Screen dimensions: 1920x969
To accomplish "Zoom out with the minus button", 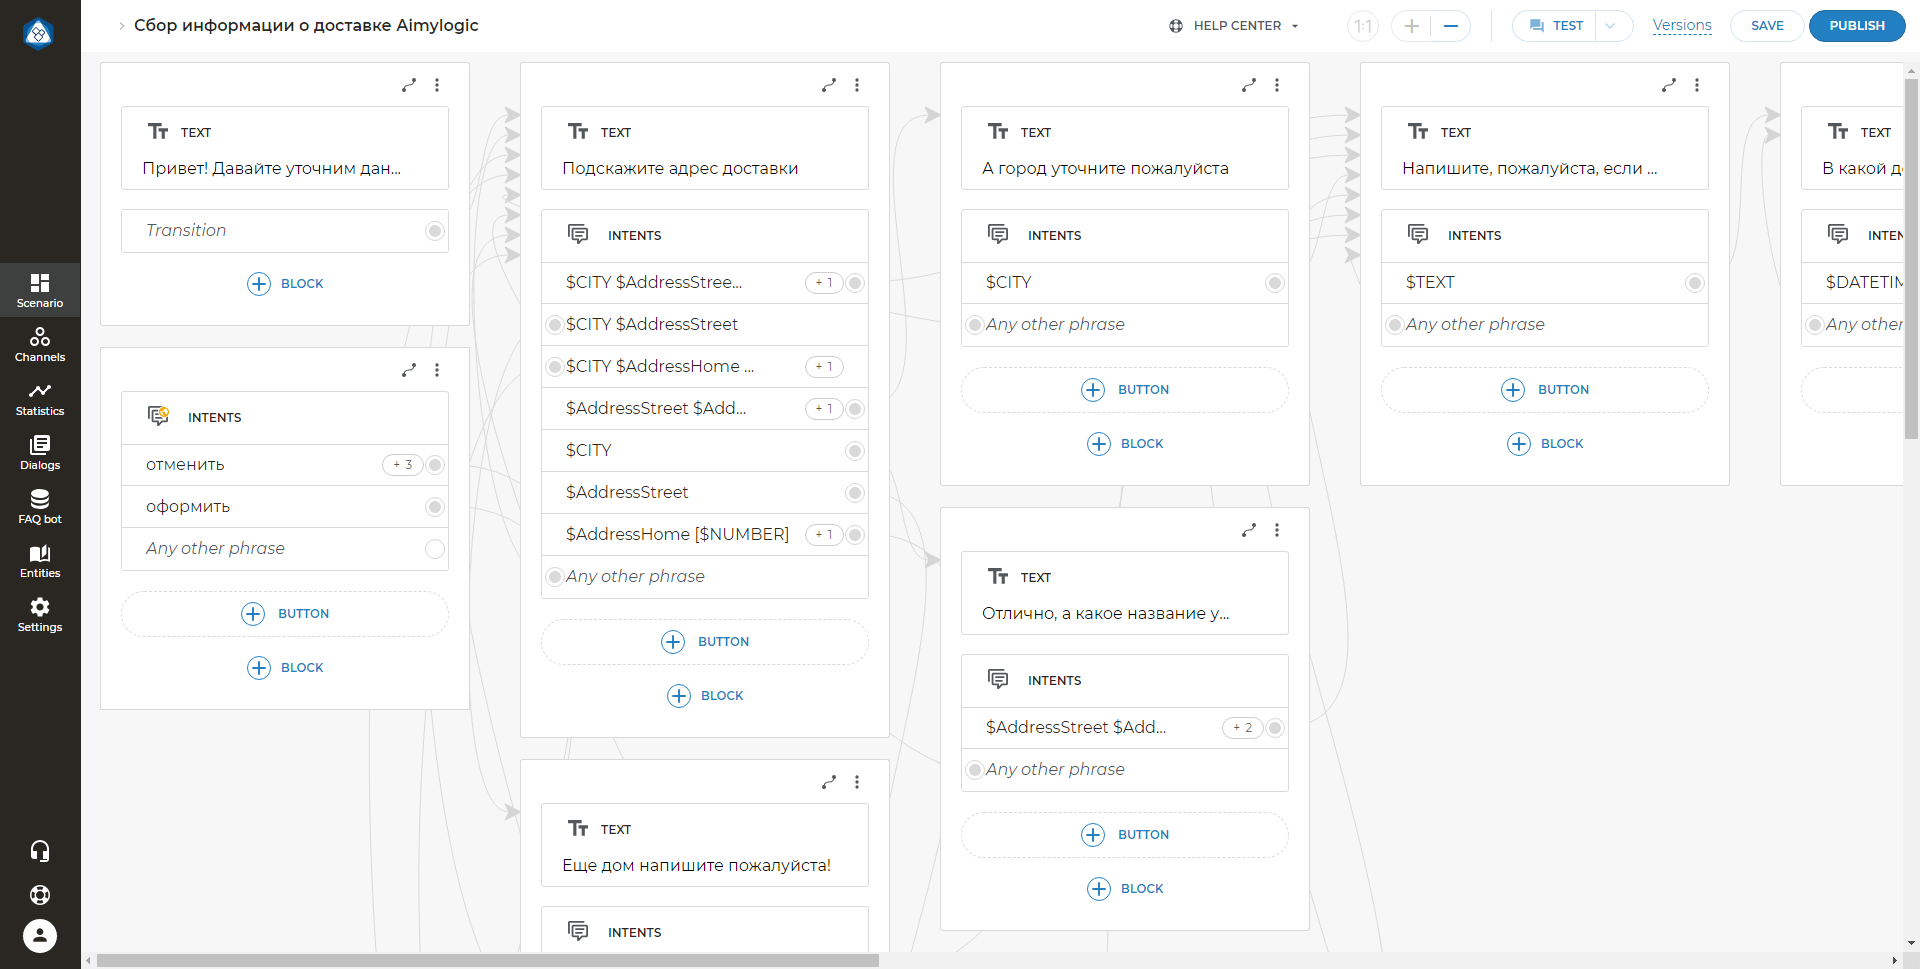I will [1451, 26].
